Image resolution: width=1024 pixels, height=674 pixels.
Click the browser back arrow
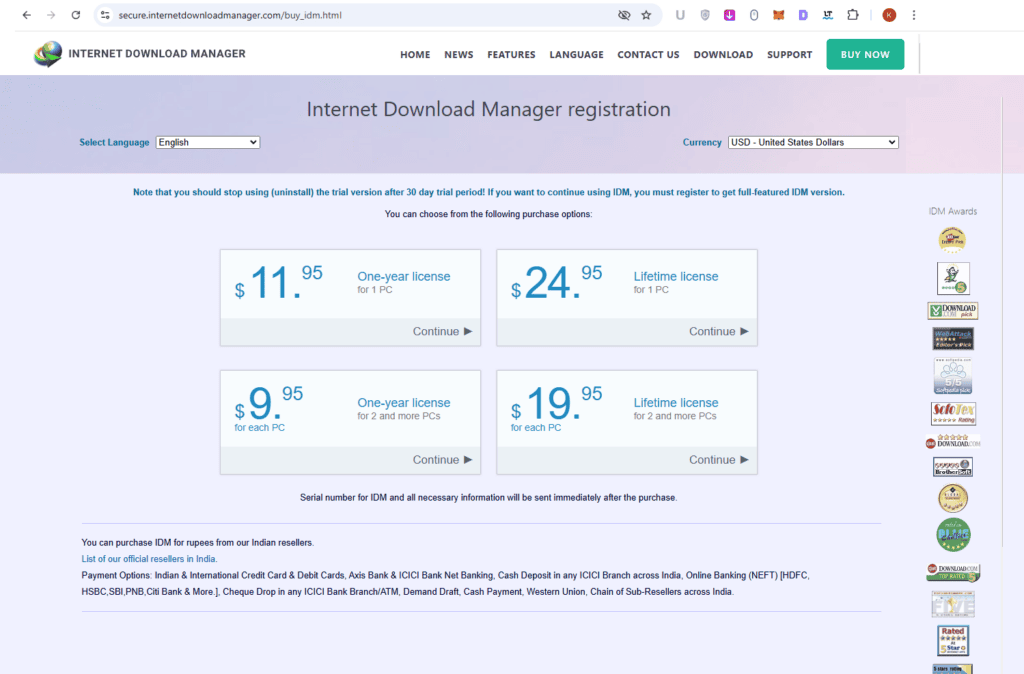point(26,15)
